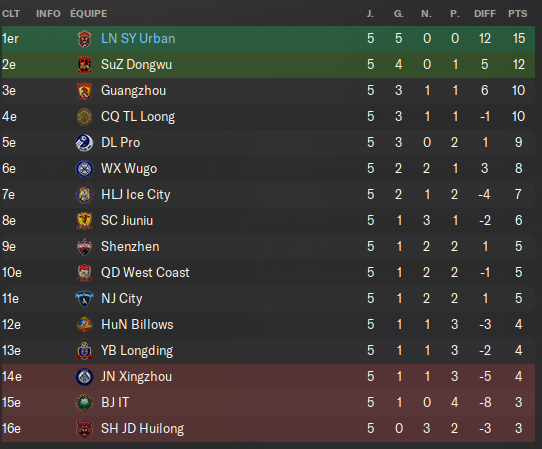The height and width of the screenshot is (449, 542).
Task: Sort by CLT ranking column header
Action: coord(11,14)
